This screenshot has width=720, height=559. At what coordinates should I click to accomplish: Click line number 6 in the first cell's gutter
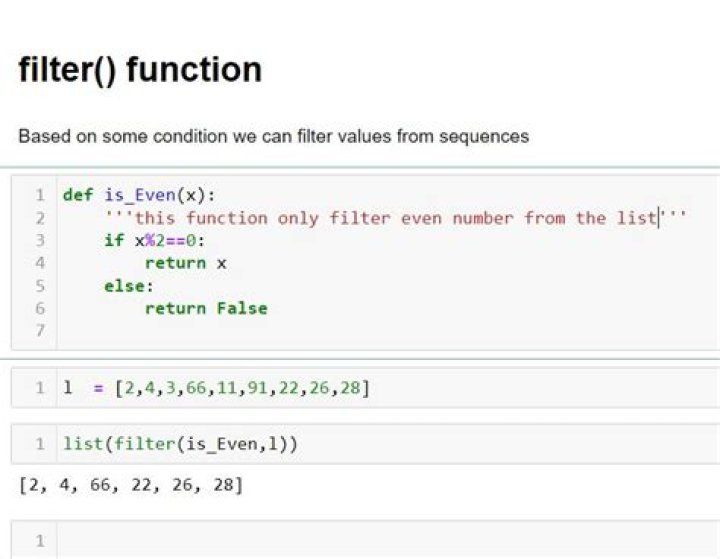tap(39, 308)
